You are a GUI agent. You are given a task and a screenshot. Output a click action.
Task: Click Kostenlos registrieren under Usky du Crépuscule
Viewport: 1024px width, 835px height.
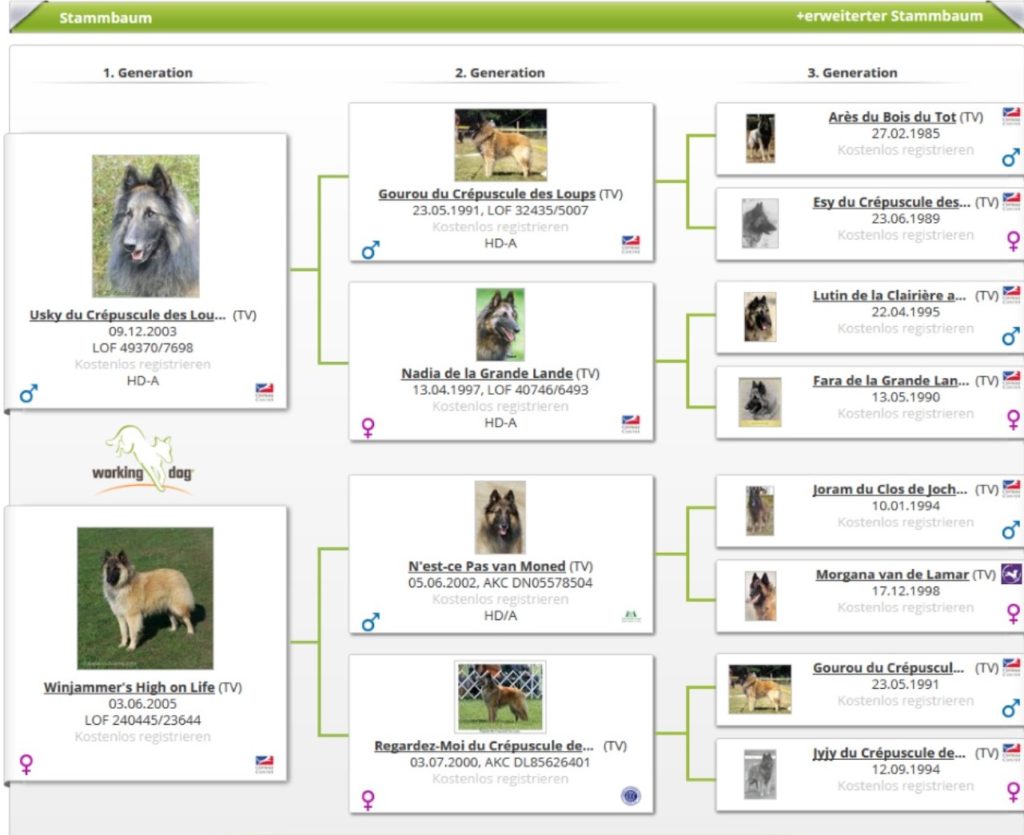pos(142,364)
